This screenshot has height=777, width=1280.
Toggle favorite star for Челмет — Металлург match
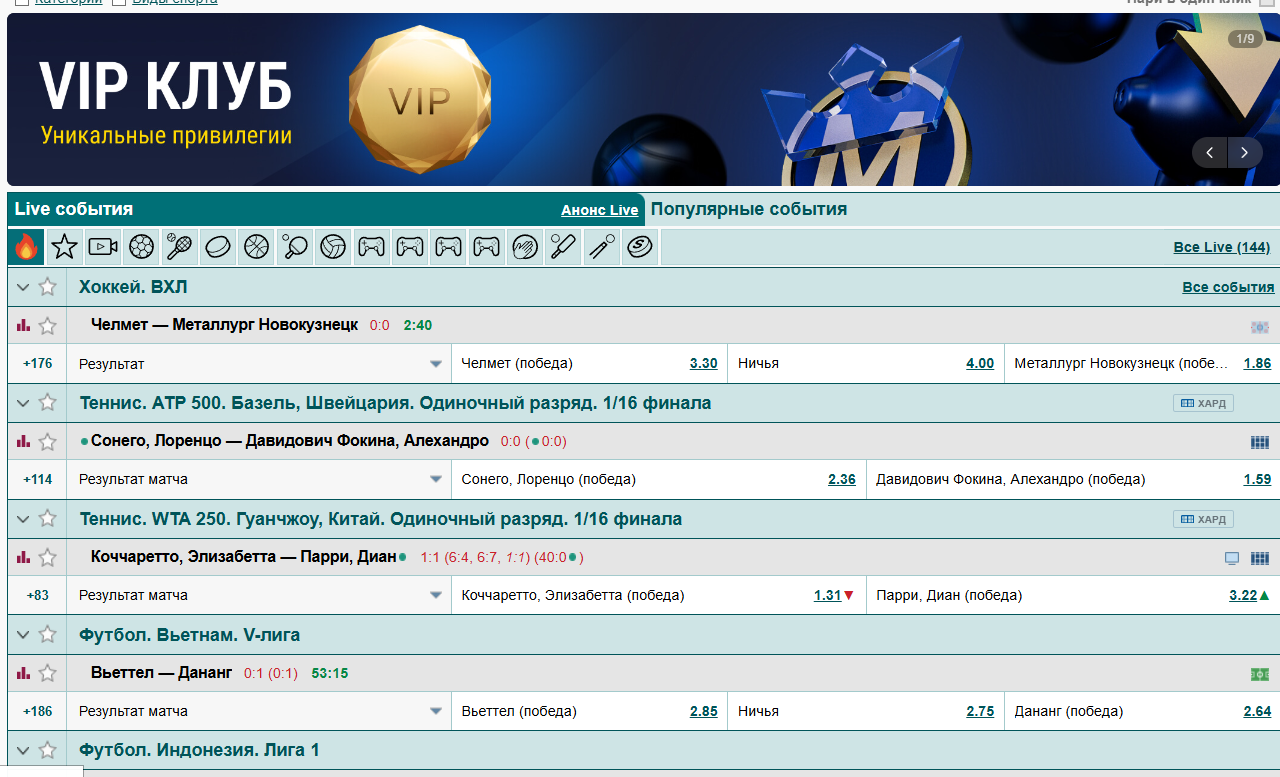(47, 325)
